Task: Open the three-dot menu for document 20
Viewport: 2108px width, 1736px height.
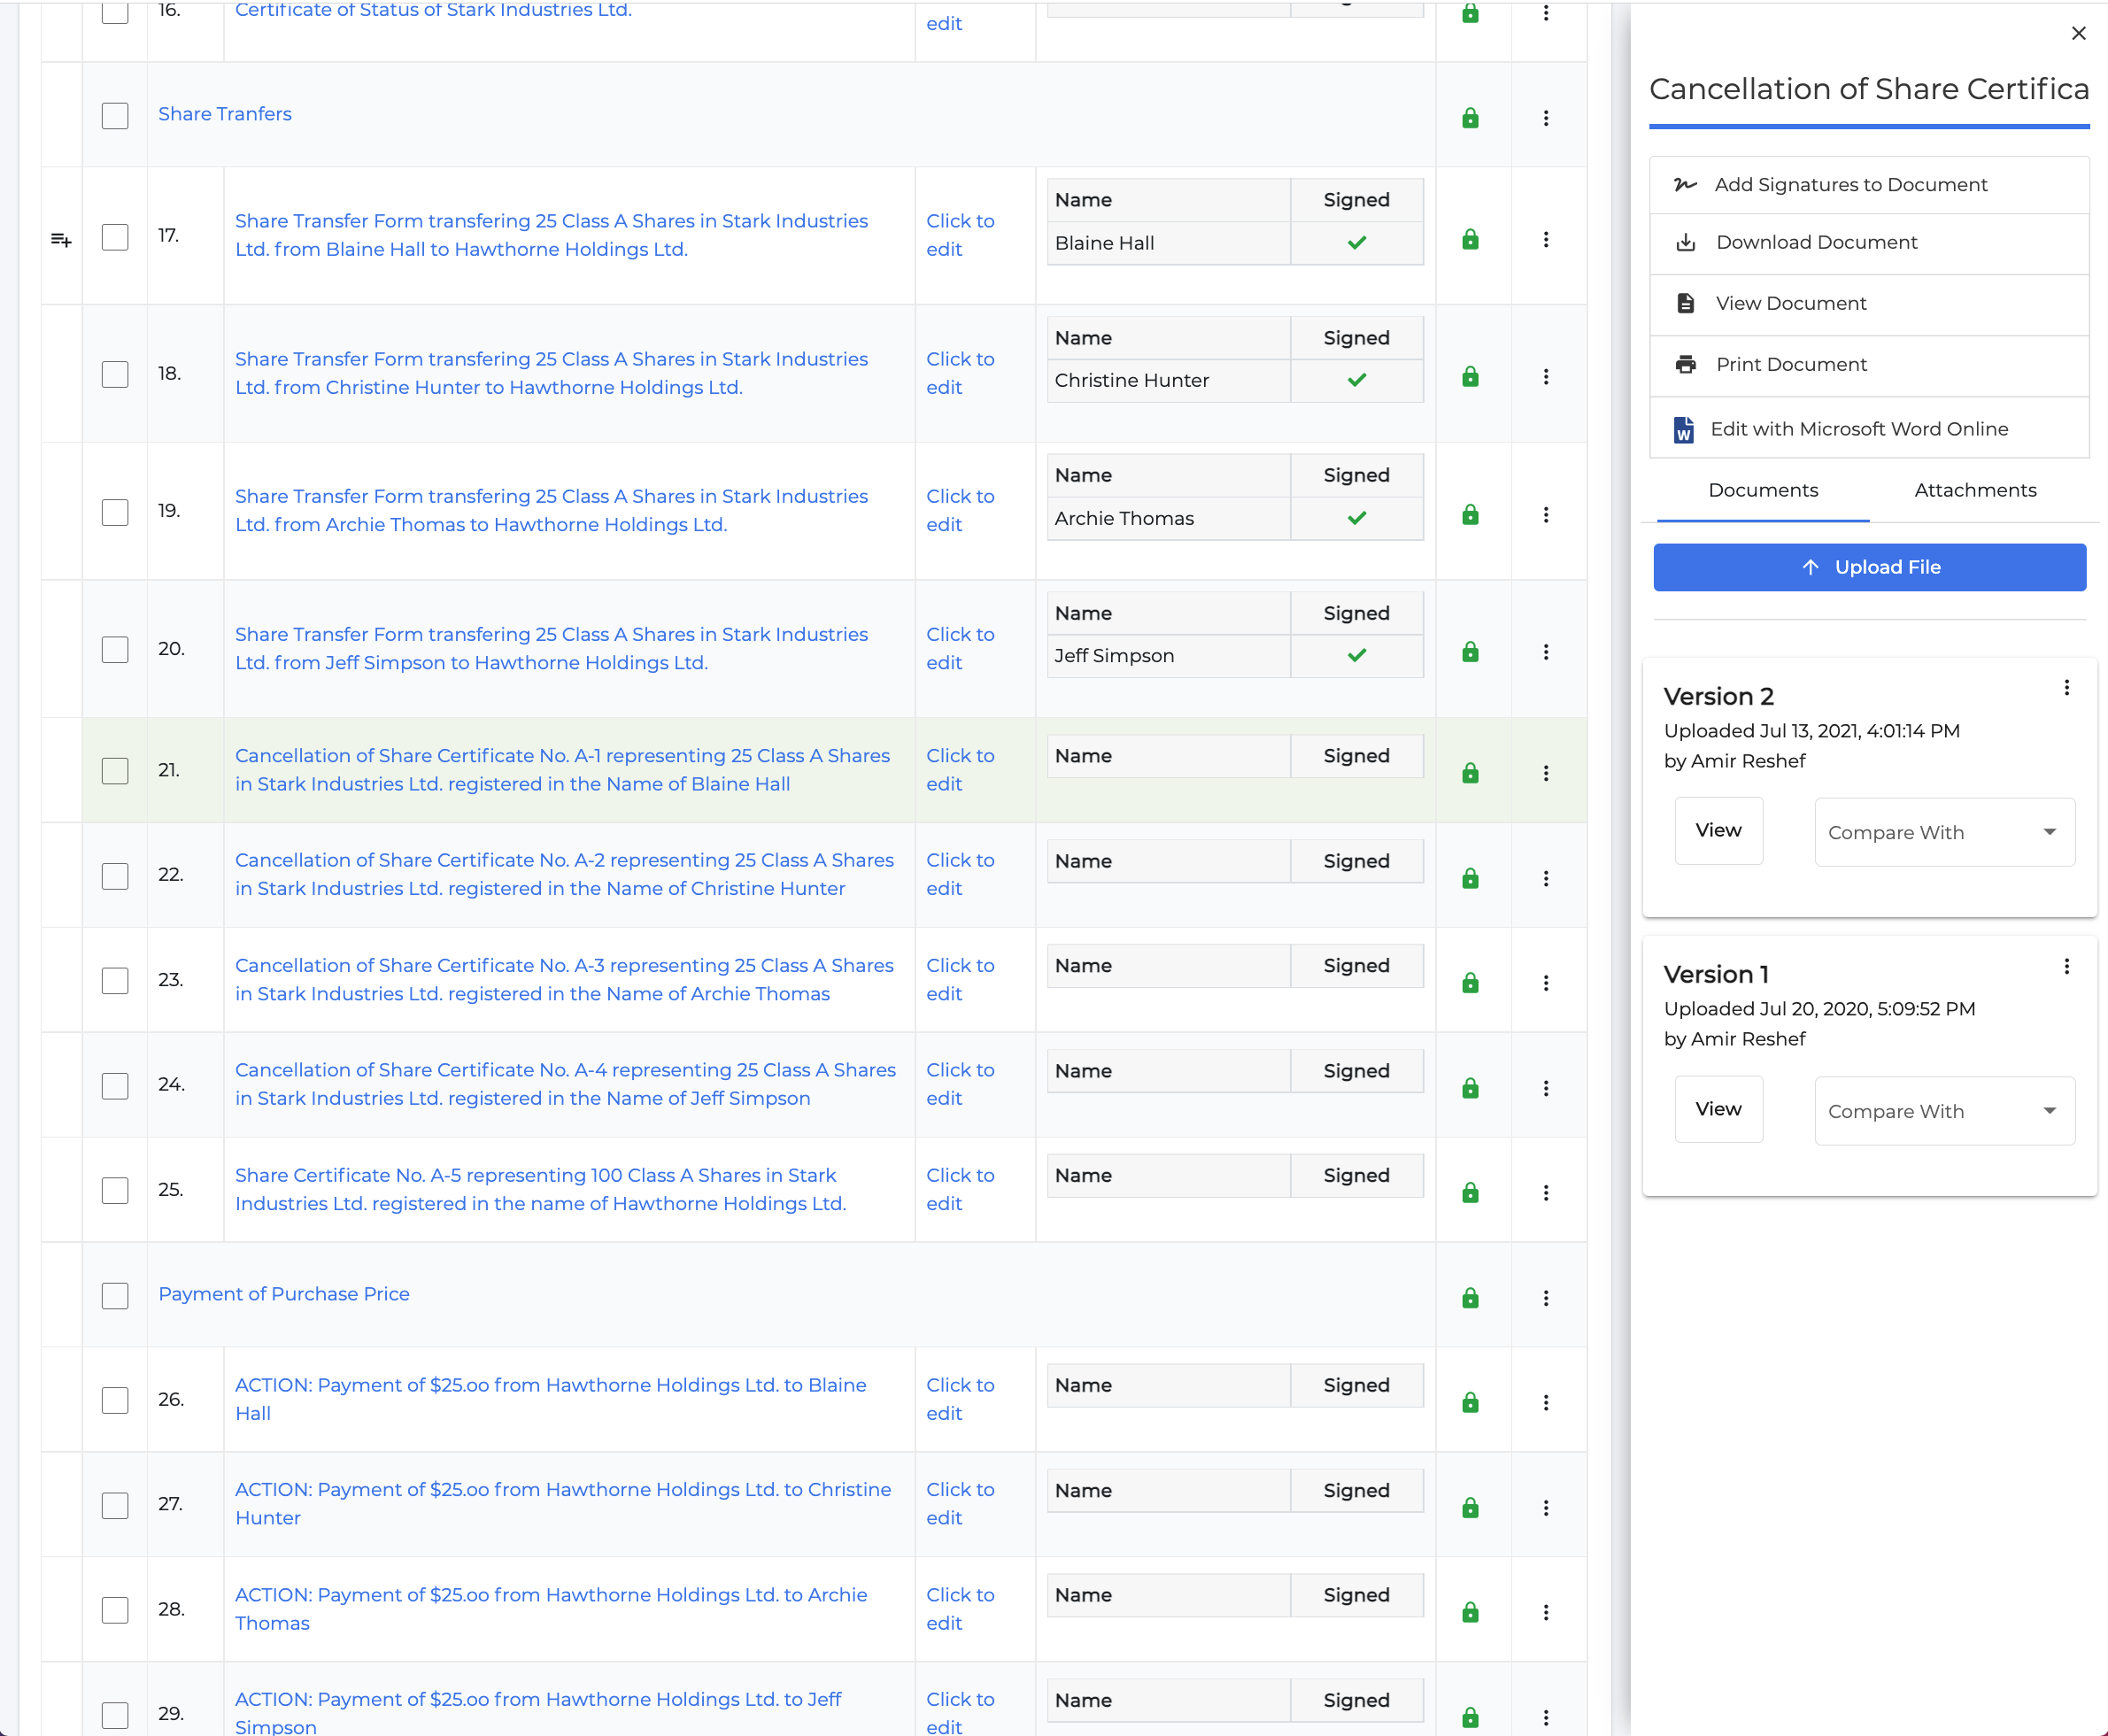Action: tap(1546, 652)
